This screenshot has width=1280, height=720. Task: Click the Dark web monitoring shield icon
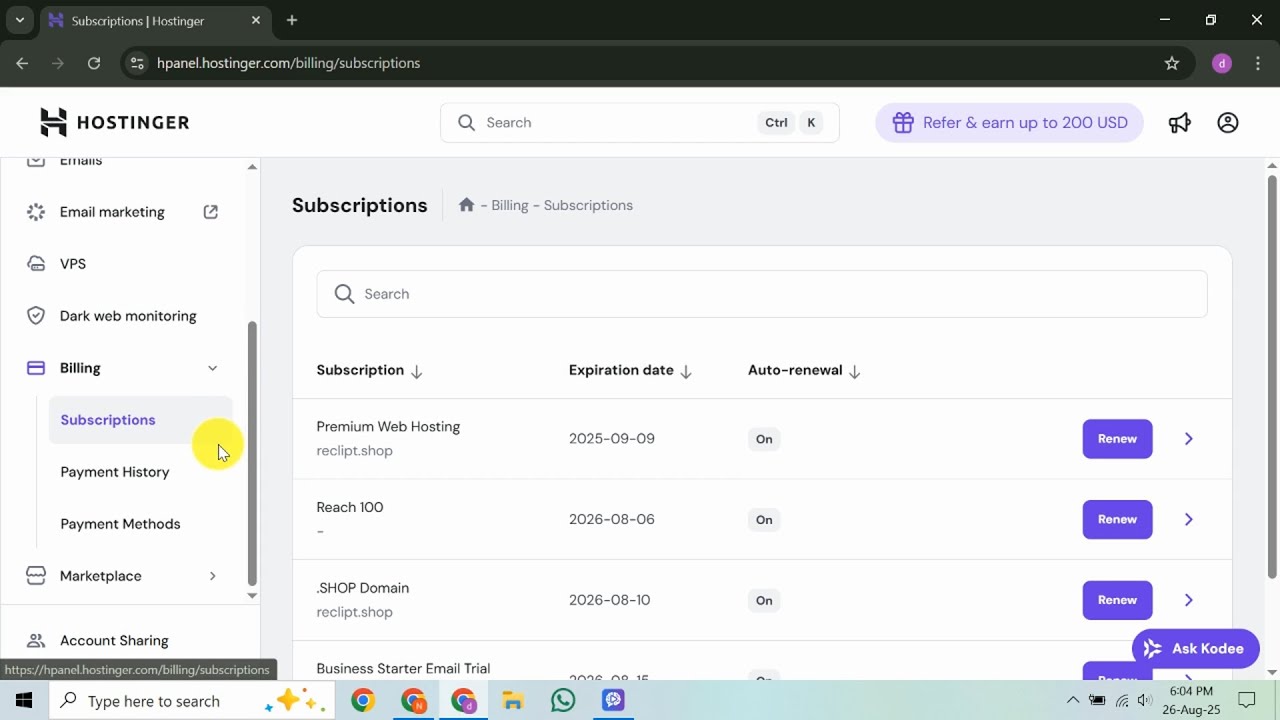(36, 316)
